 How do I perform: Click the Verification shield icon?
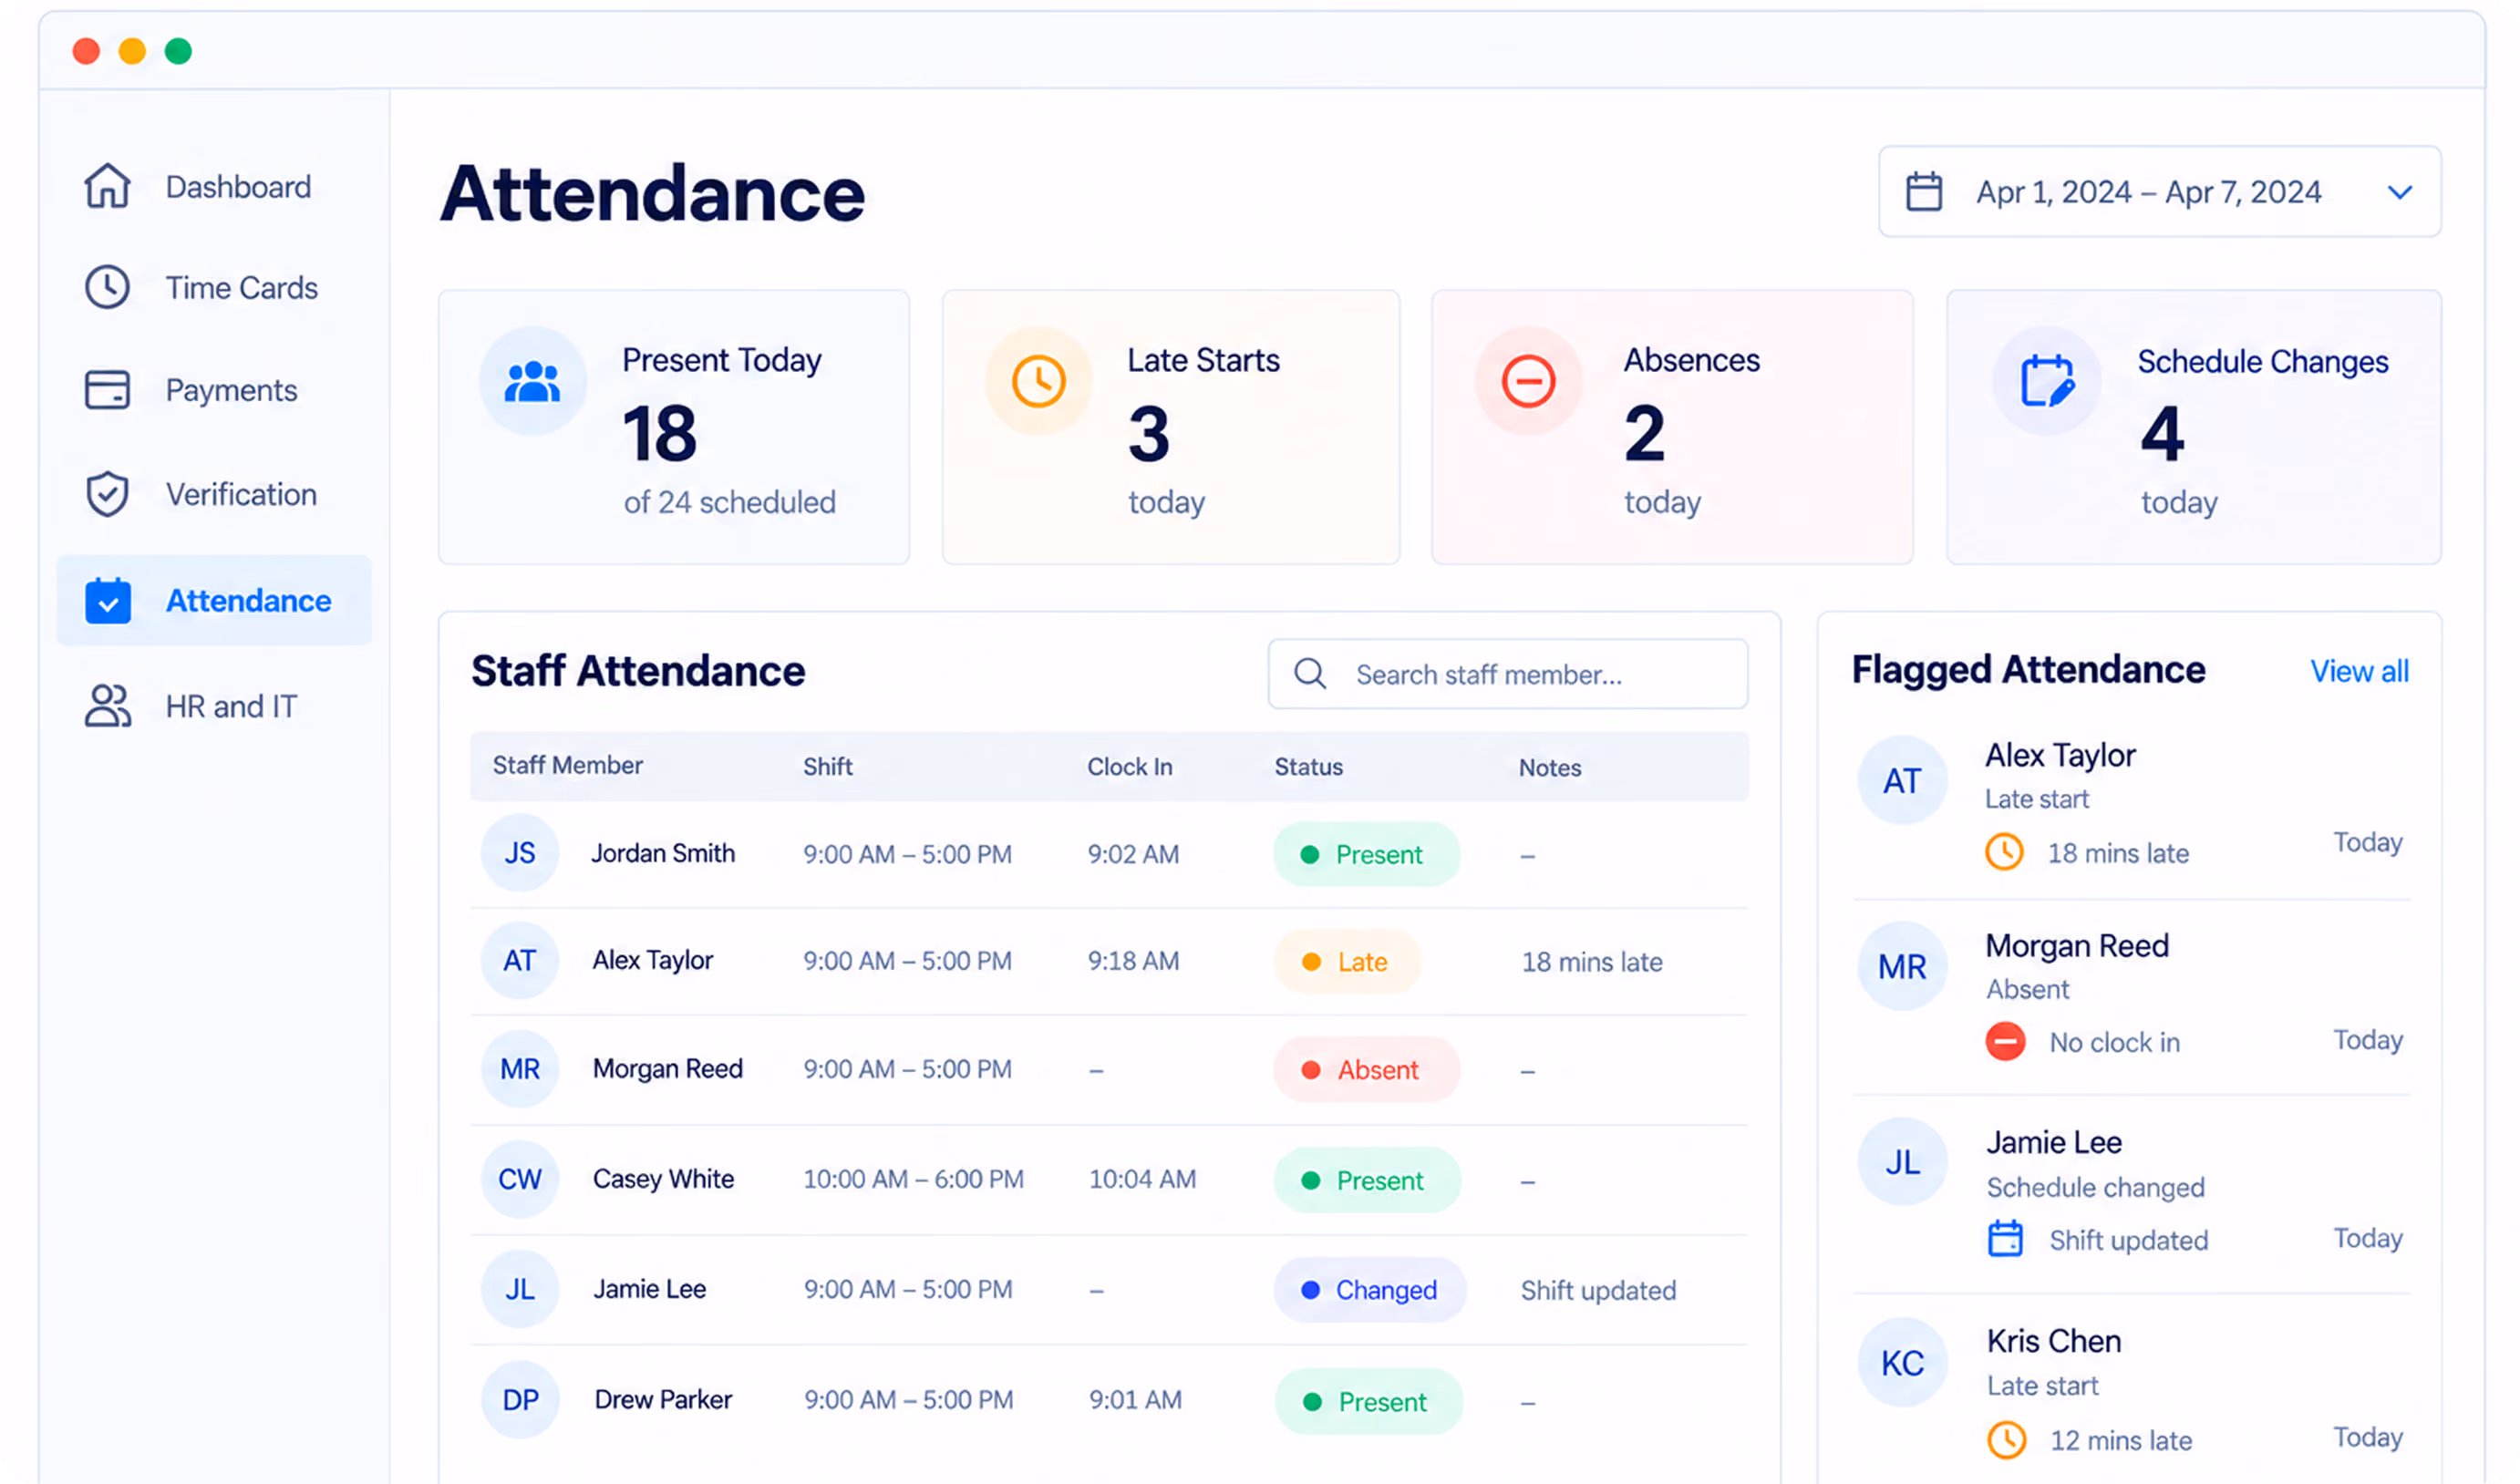(x=107, y=494)
